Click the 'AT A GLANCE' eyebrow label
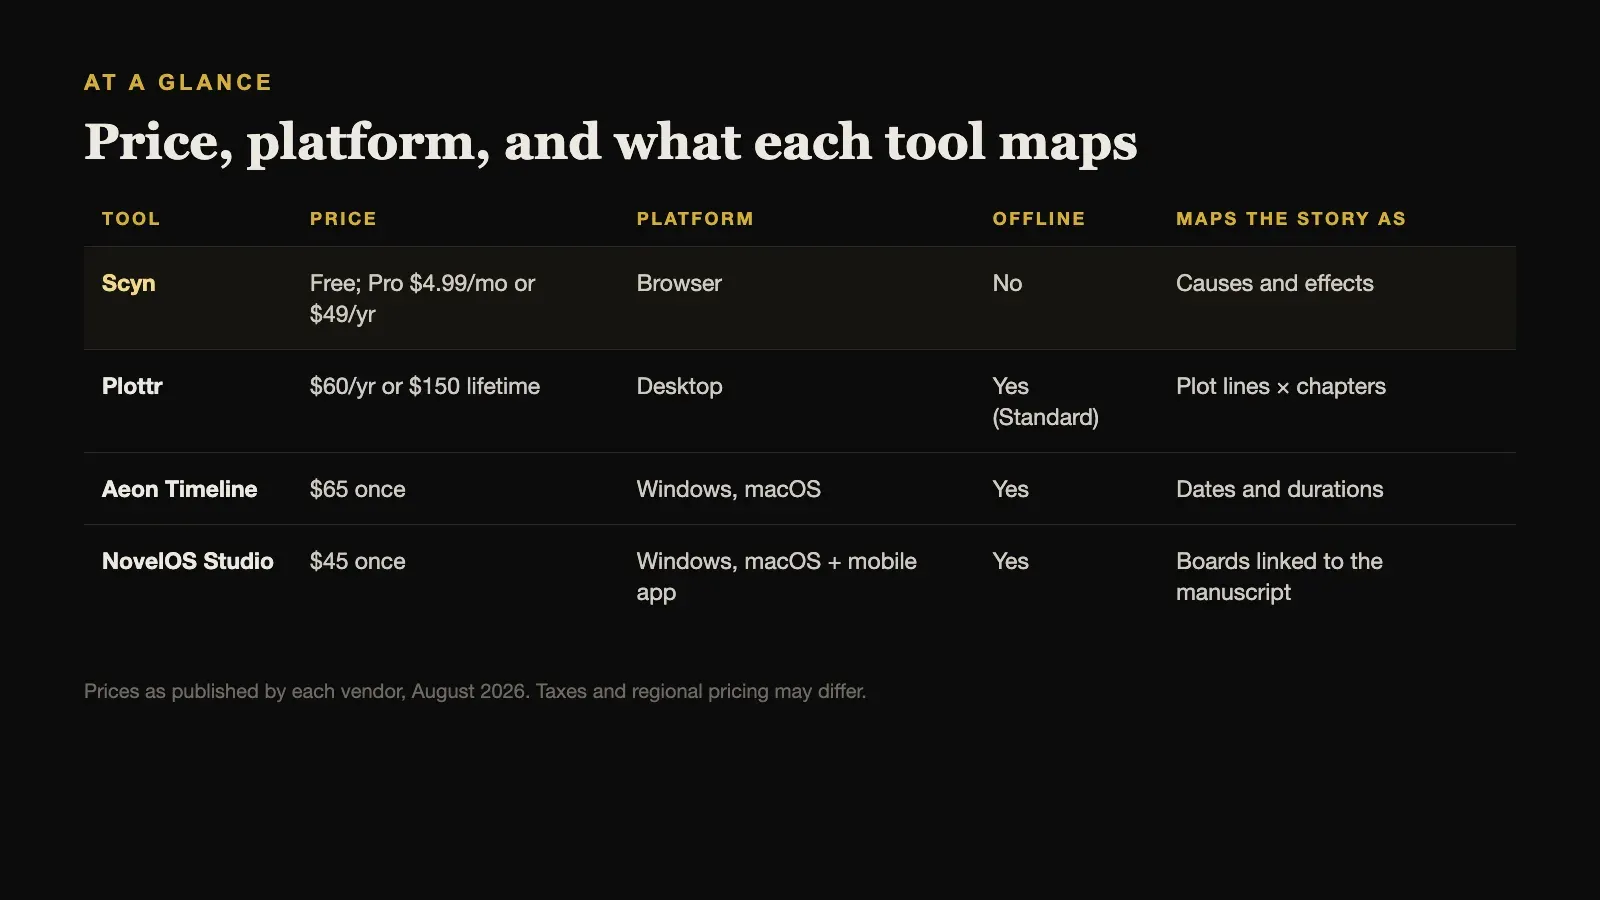The image size is (1600, 900). [x=178, y=82]
